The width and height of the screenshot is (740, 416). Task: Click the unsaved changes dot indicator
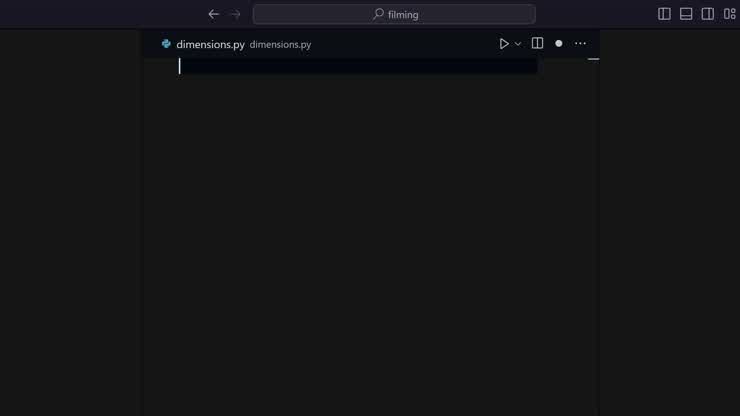click(x=559, y=43)
